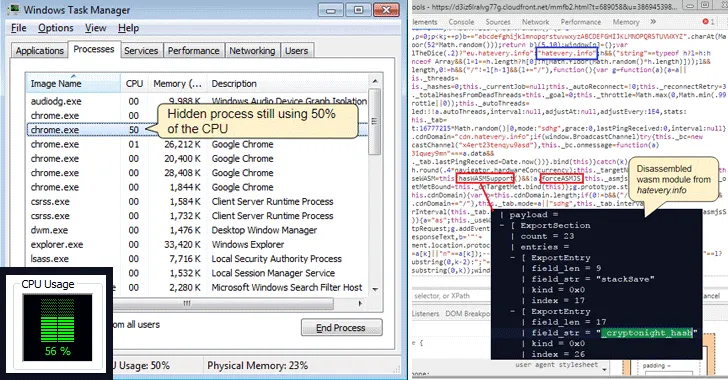
Task: Switch to the Services tab
Action: pos(141,51)
